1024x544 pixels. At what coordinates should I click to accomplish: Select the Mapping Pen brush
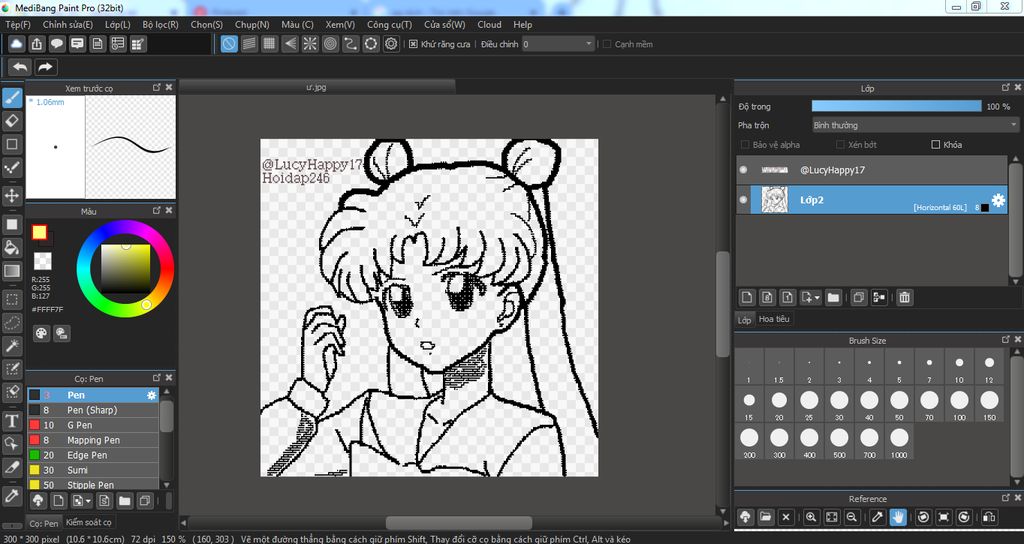[92, 440]
